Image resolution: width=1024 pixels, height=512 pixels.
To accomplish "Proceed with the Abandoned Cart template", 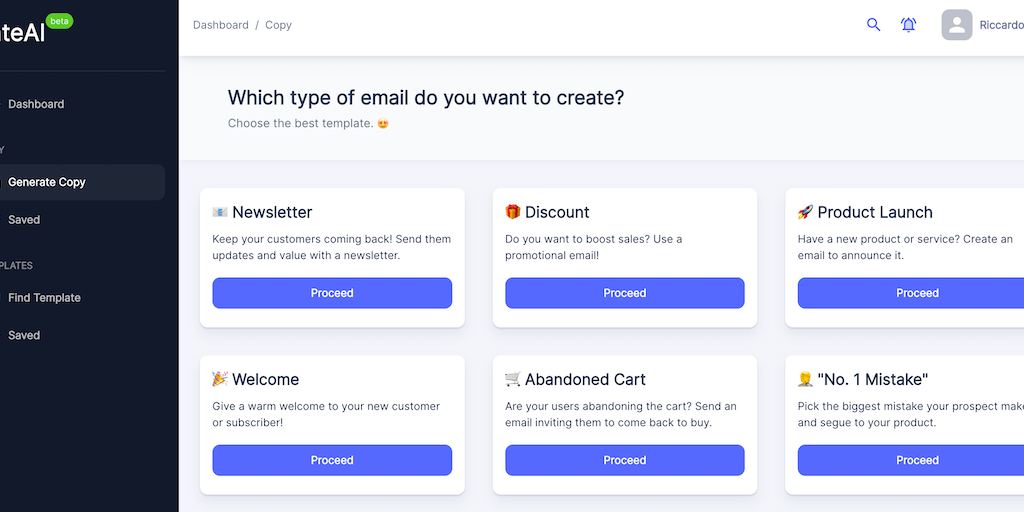I will tap(625, 460).
